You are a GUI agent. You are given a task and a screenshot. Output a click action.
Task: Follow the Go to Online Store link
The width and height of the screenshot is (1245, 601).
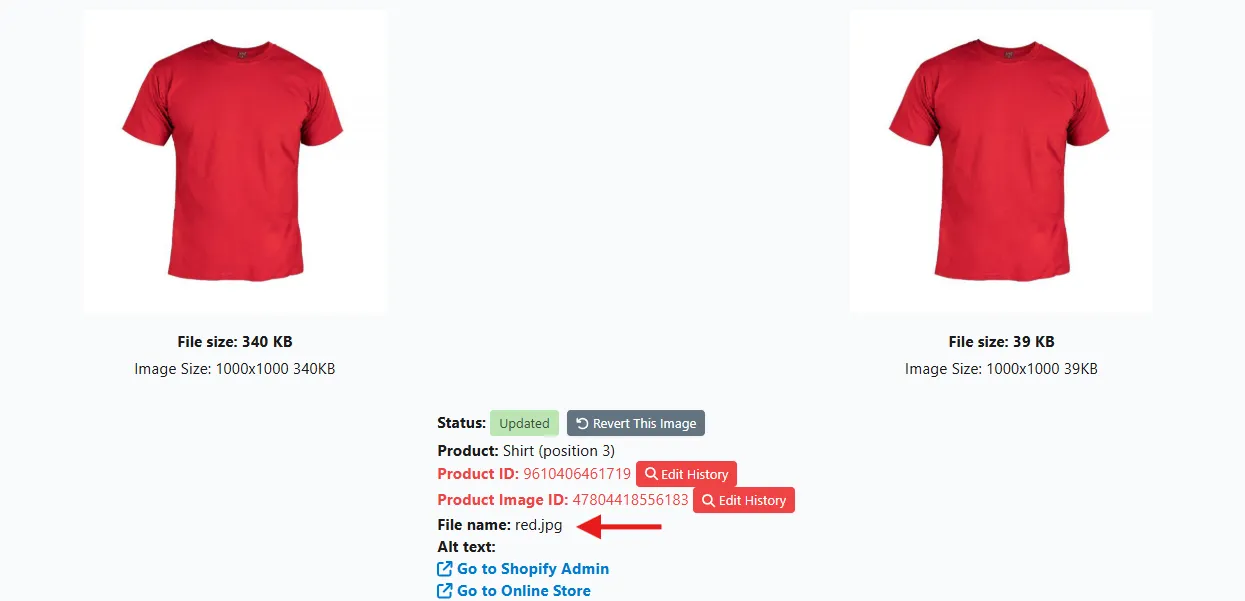pos(524,590)
